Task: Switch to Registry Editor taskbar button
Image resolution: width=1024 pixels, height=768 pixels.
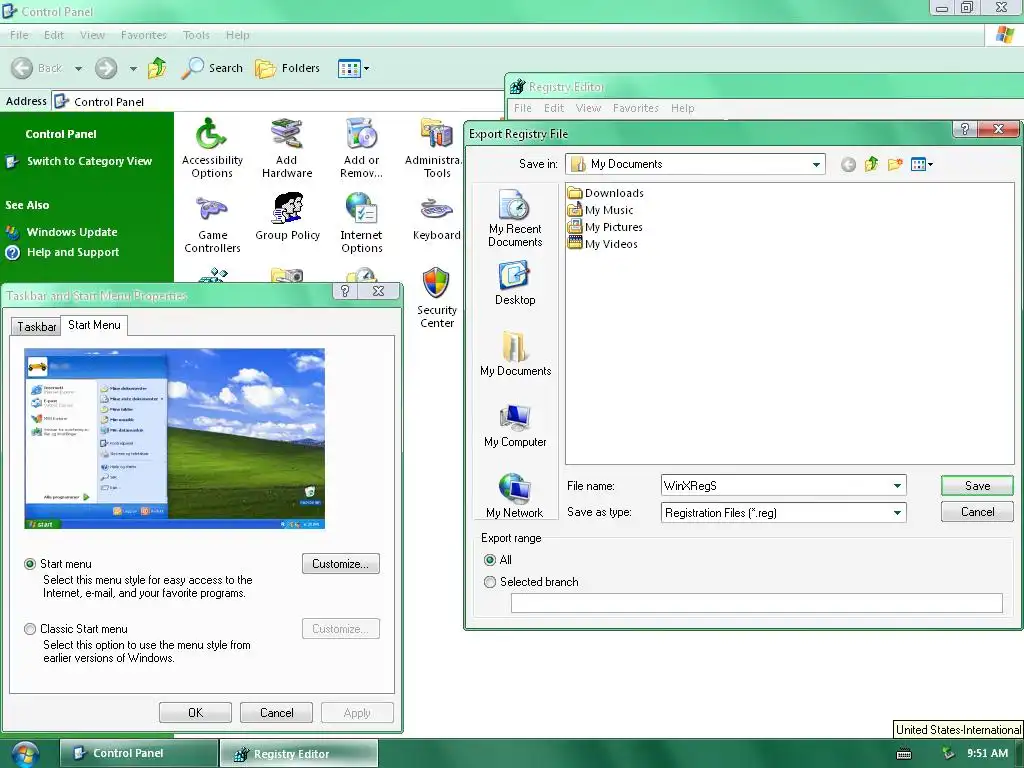Action: click(298, 754)
